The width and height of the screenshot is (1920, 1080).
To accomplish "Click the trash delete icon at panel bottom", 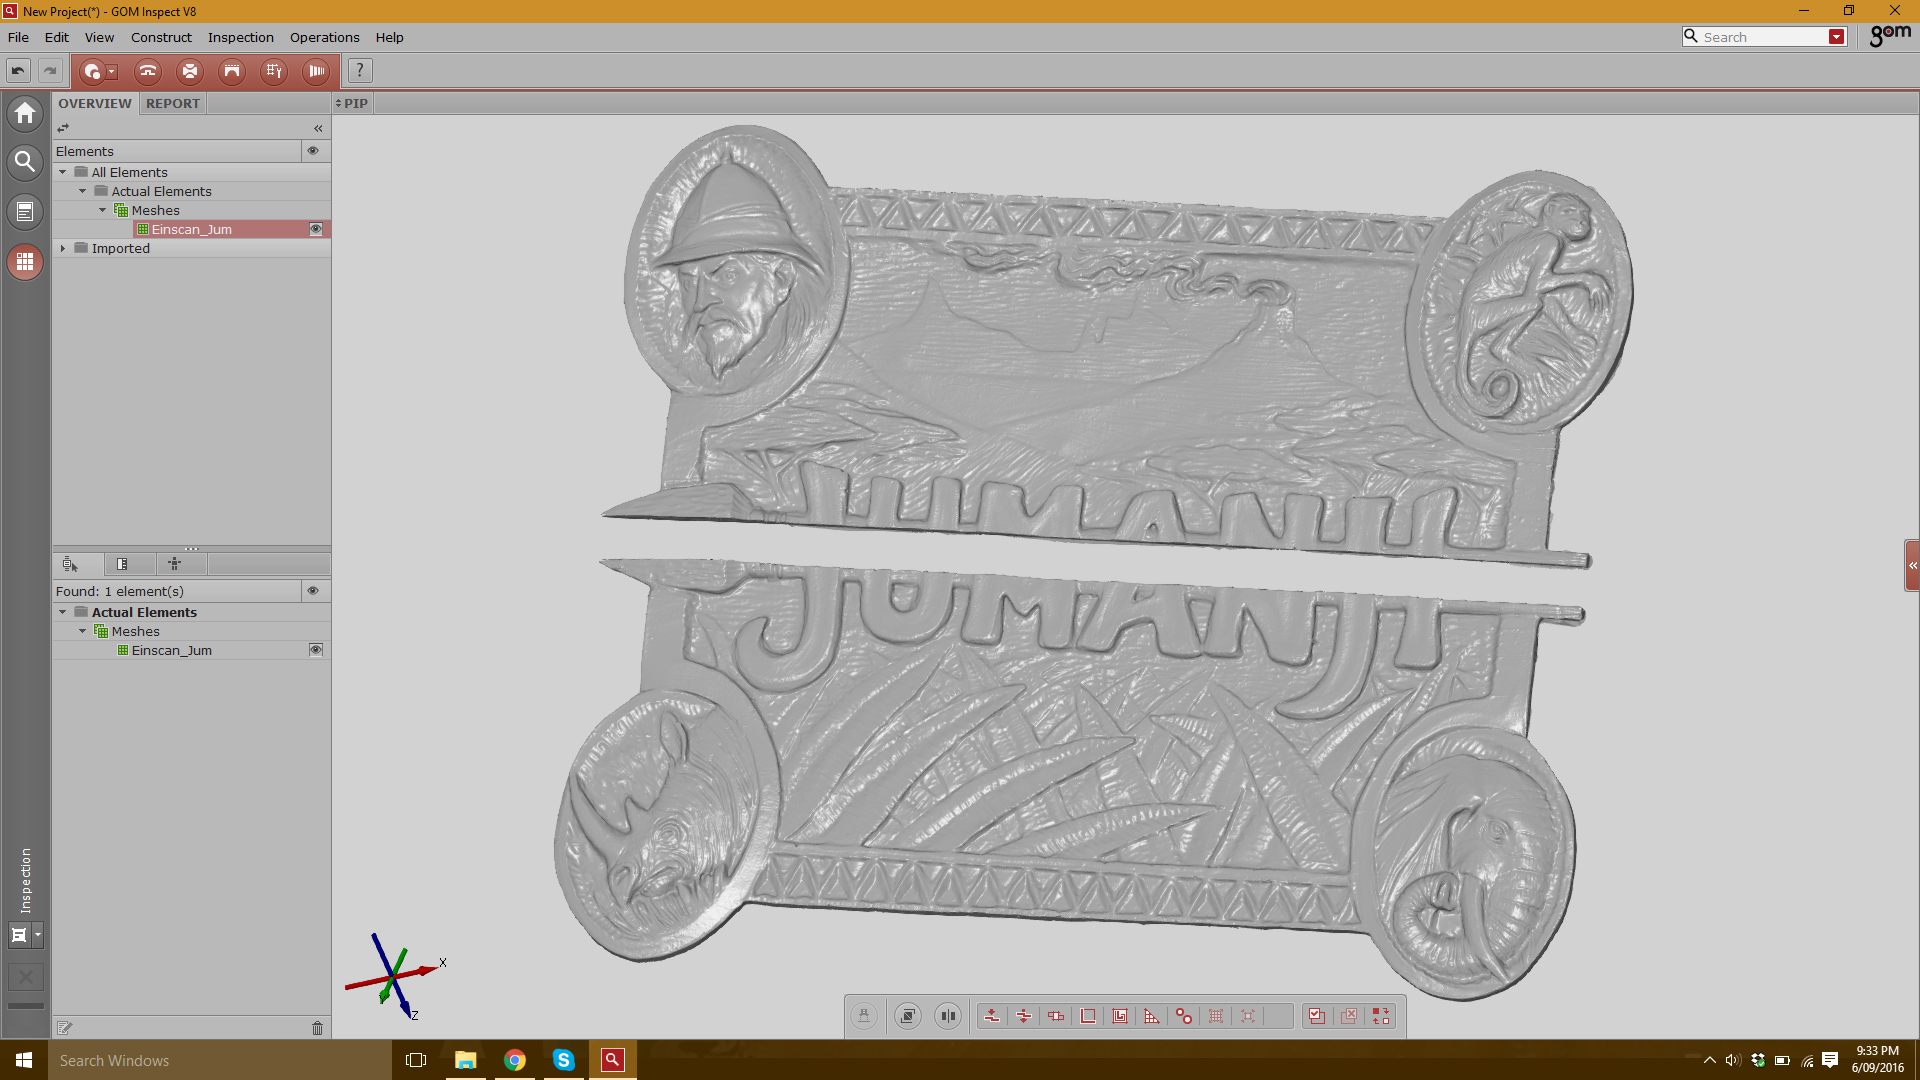I will point(317,1028).
